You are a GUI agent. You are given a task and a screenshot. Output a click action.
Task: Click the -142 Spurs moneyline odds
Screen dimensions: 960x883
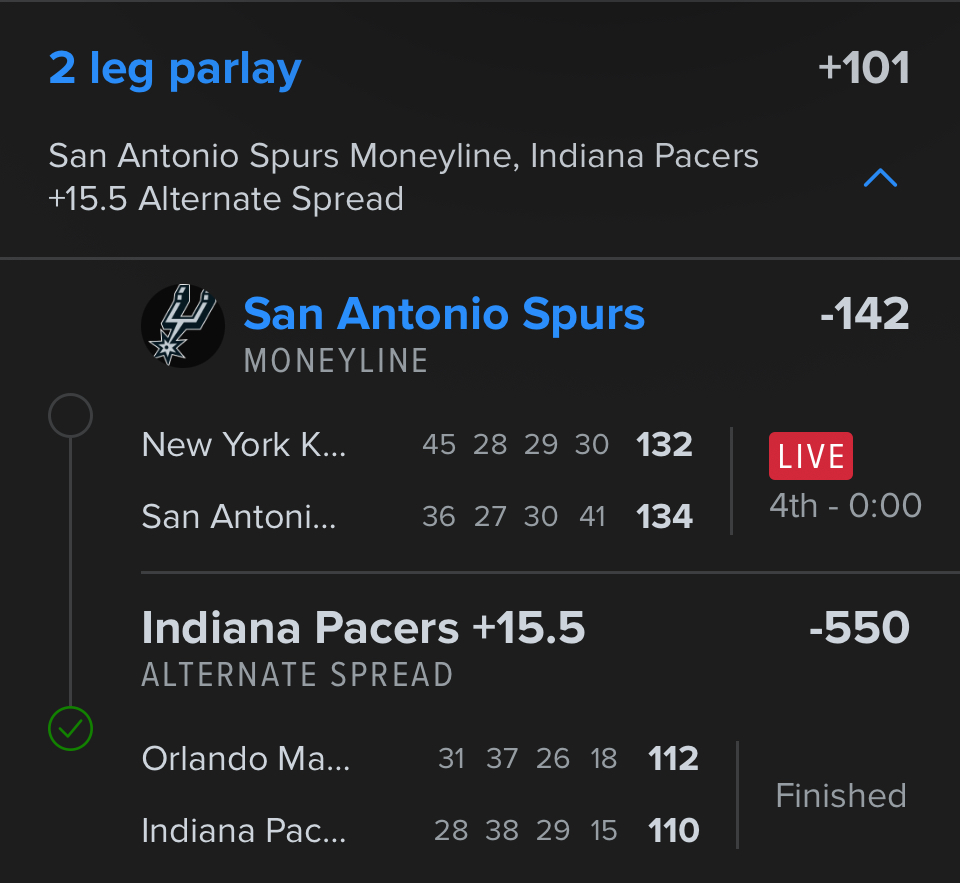click(x=864, y=314)
